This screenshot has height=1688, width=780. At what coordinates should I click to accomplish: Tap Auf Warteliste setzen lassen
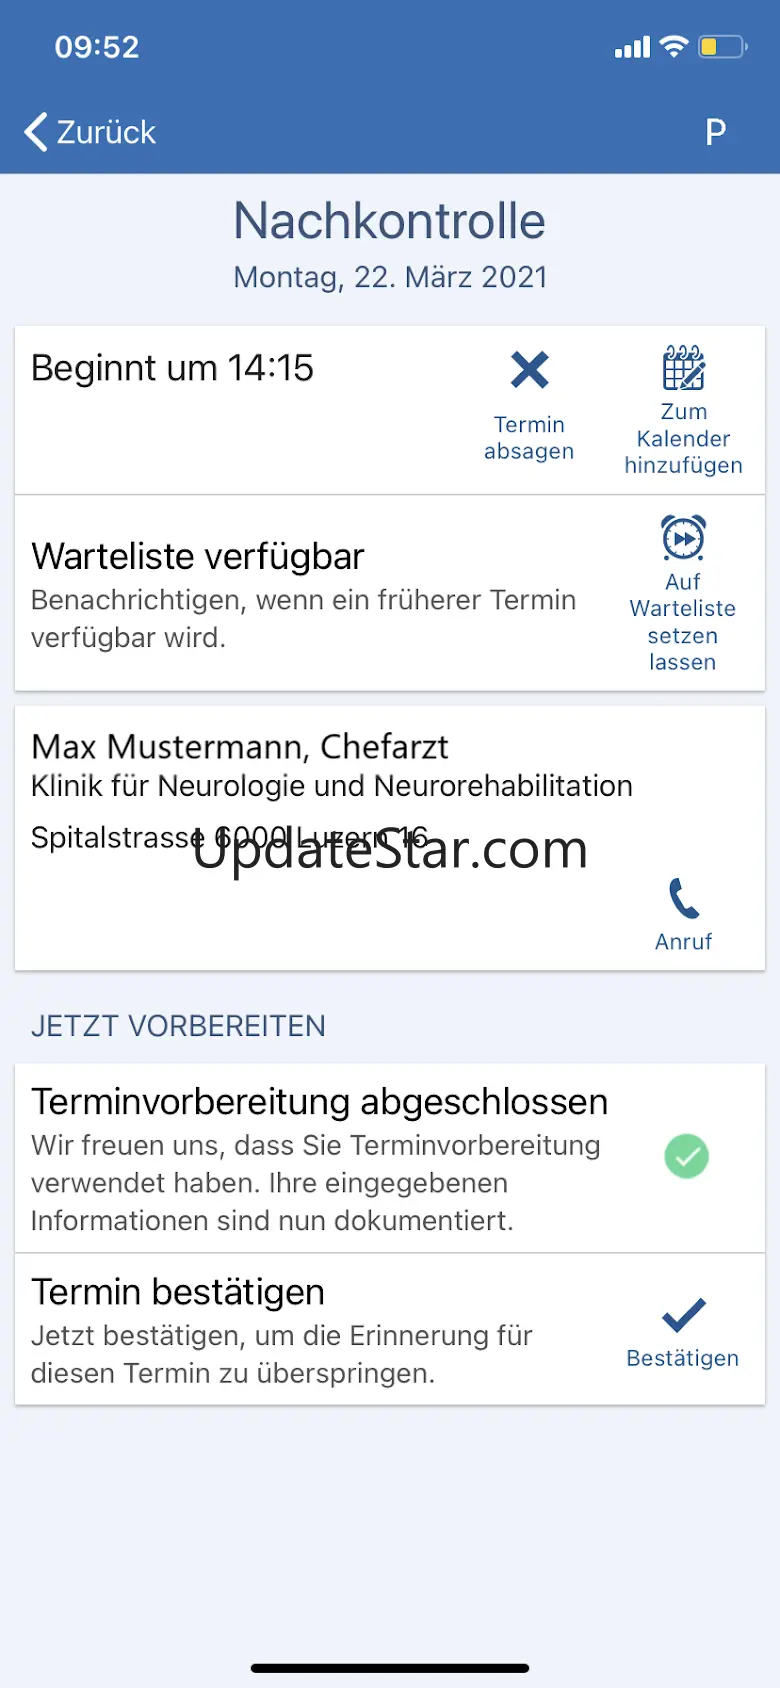pyautogui.click(x=683, y=622)
